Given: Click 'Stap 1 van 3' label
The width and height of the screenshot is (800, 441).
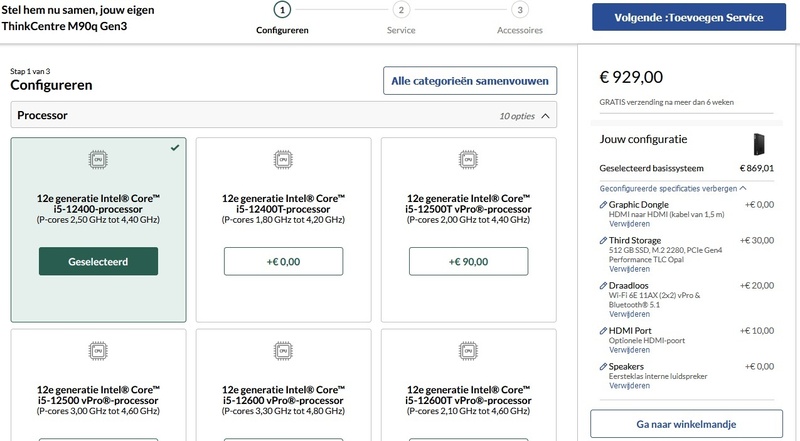Looking at the screenshot, I should tap(30, 71).
